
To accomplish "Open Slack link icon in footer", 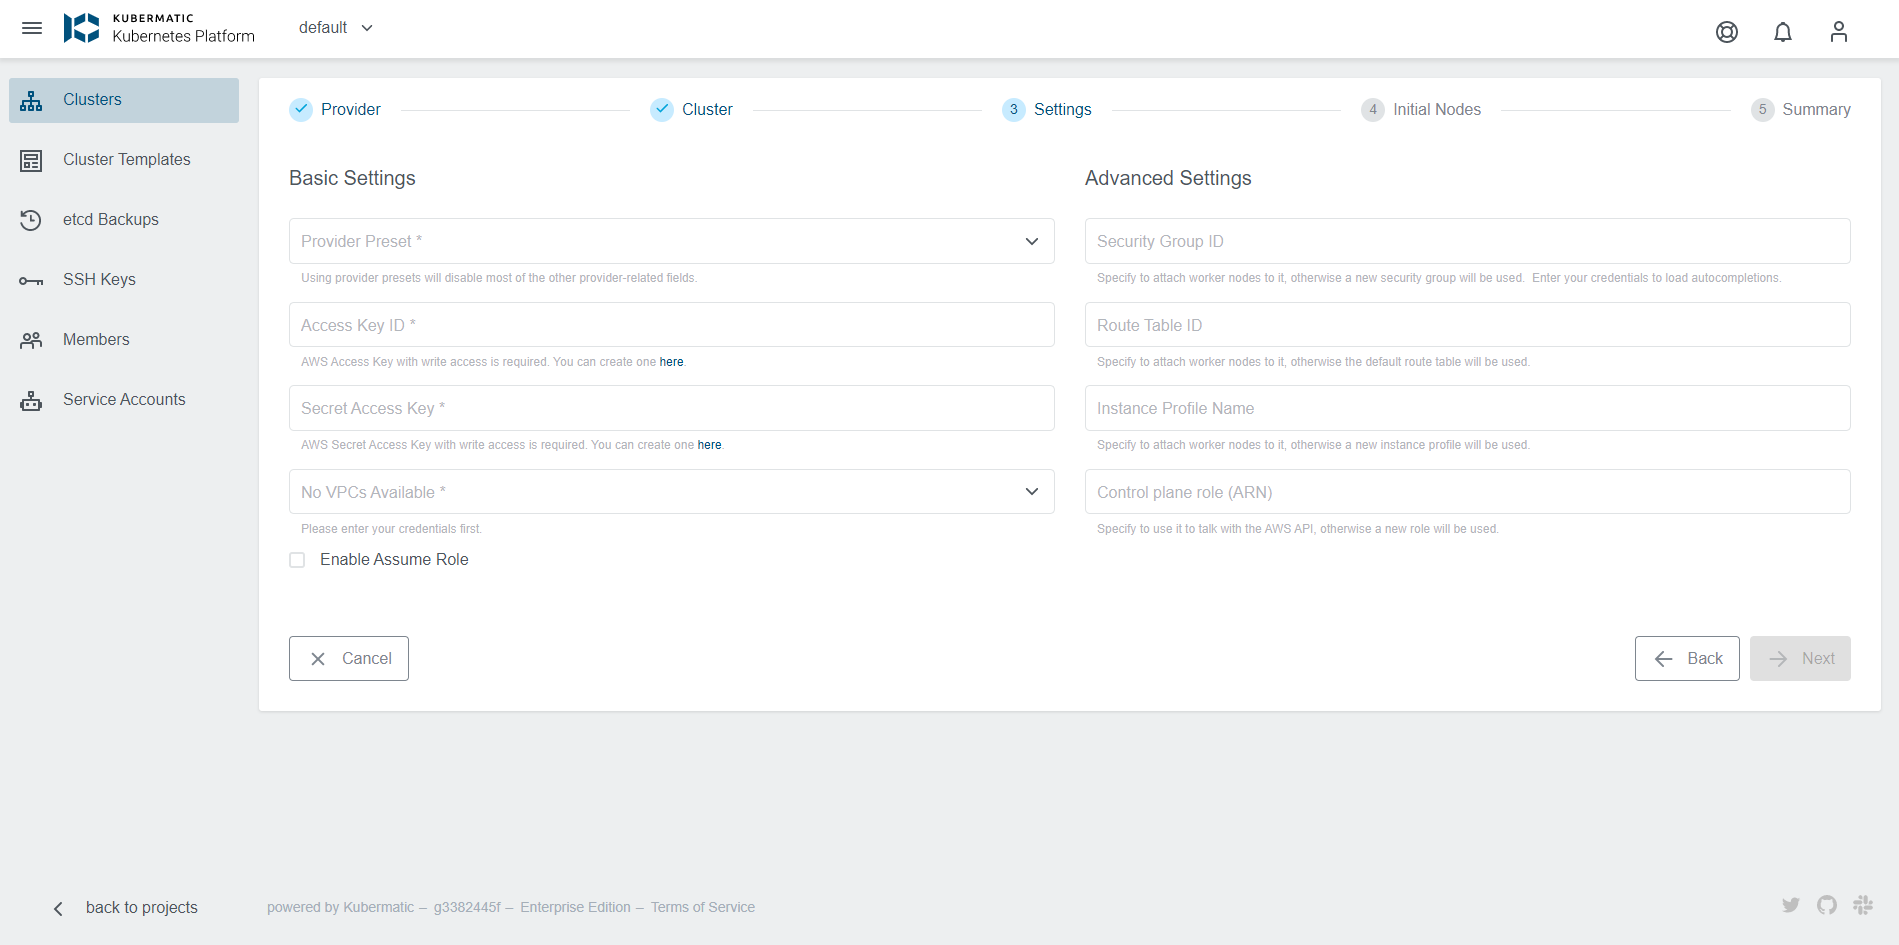I will click(x=1862, y=905).
